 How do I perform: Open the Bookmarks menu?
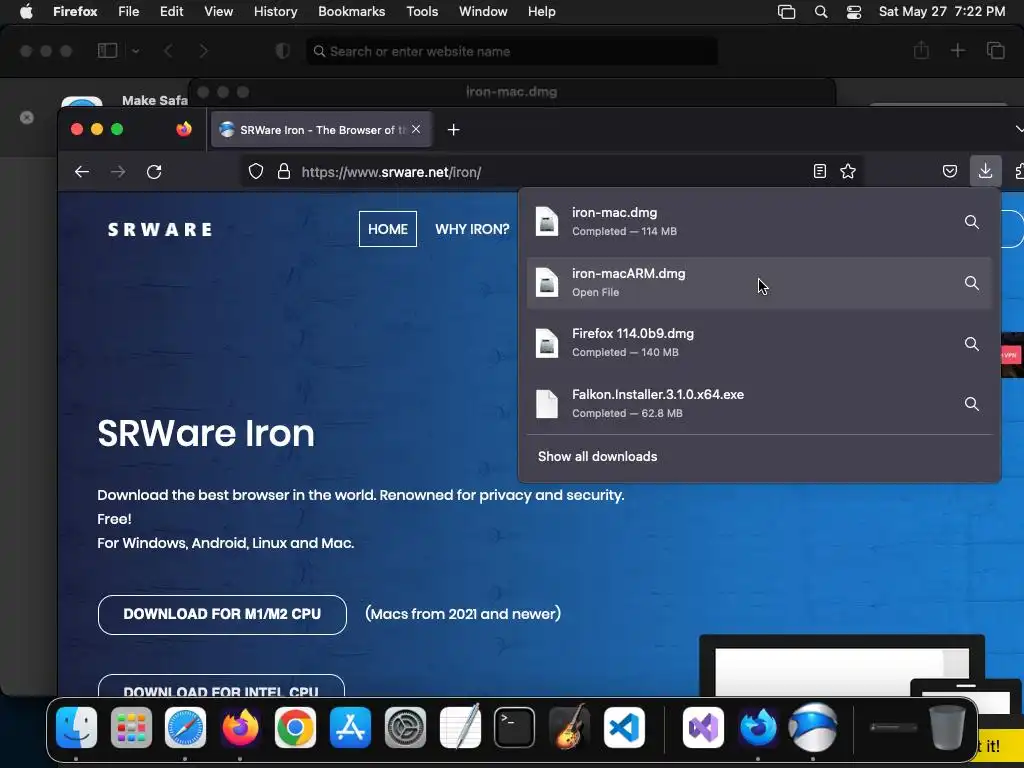pyautogui.click(x=351, y=12)
